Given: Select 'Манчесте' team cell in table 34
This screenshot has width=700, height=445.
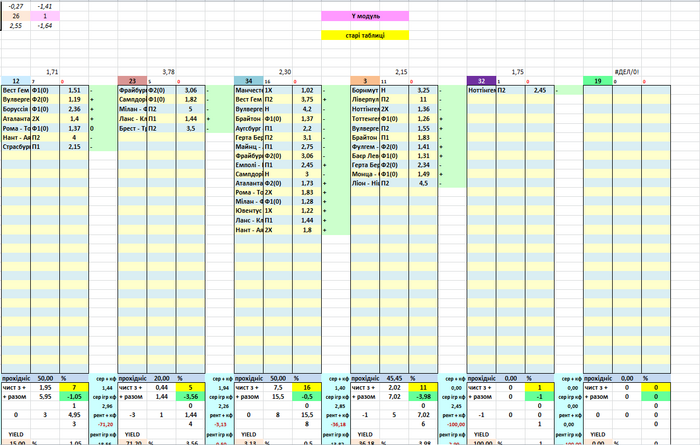Looking at the screenshot, I should click(x=249, y=90).
